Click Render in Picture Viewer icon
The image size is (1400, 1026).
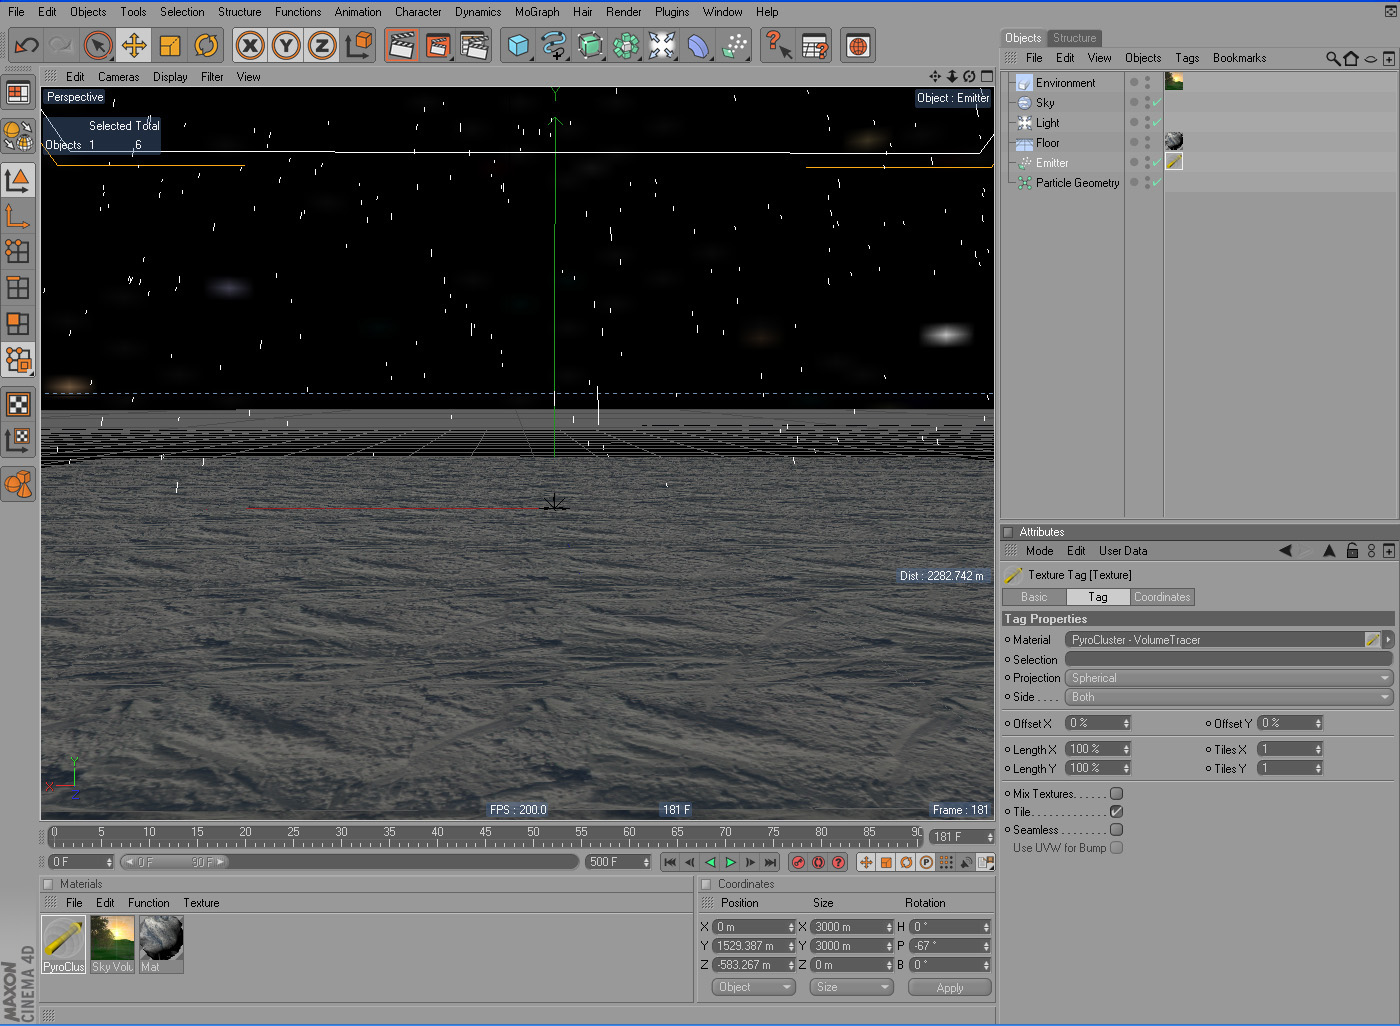point(437,46)
